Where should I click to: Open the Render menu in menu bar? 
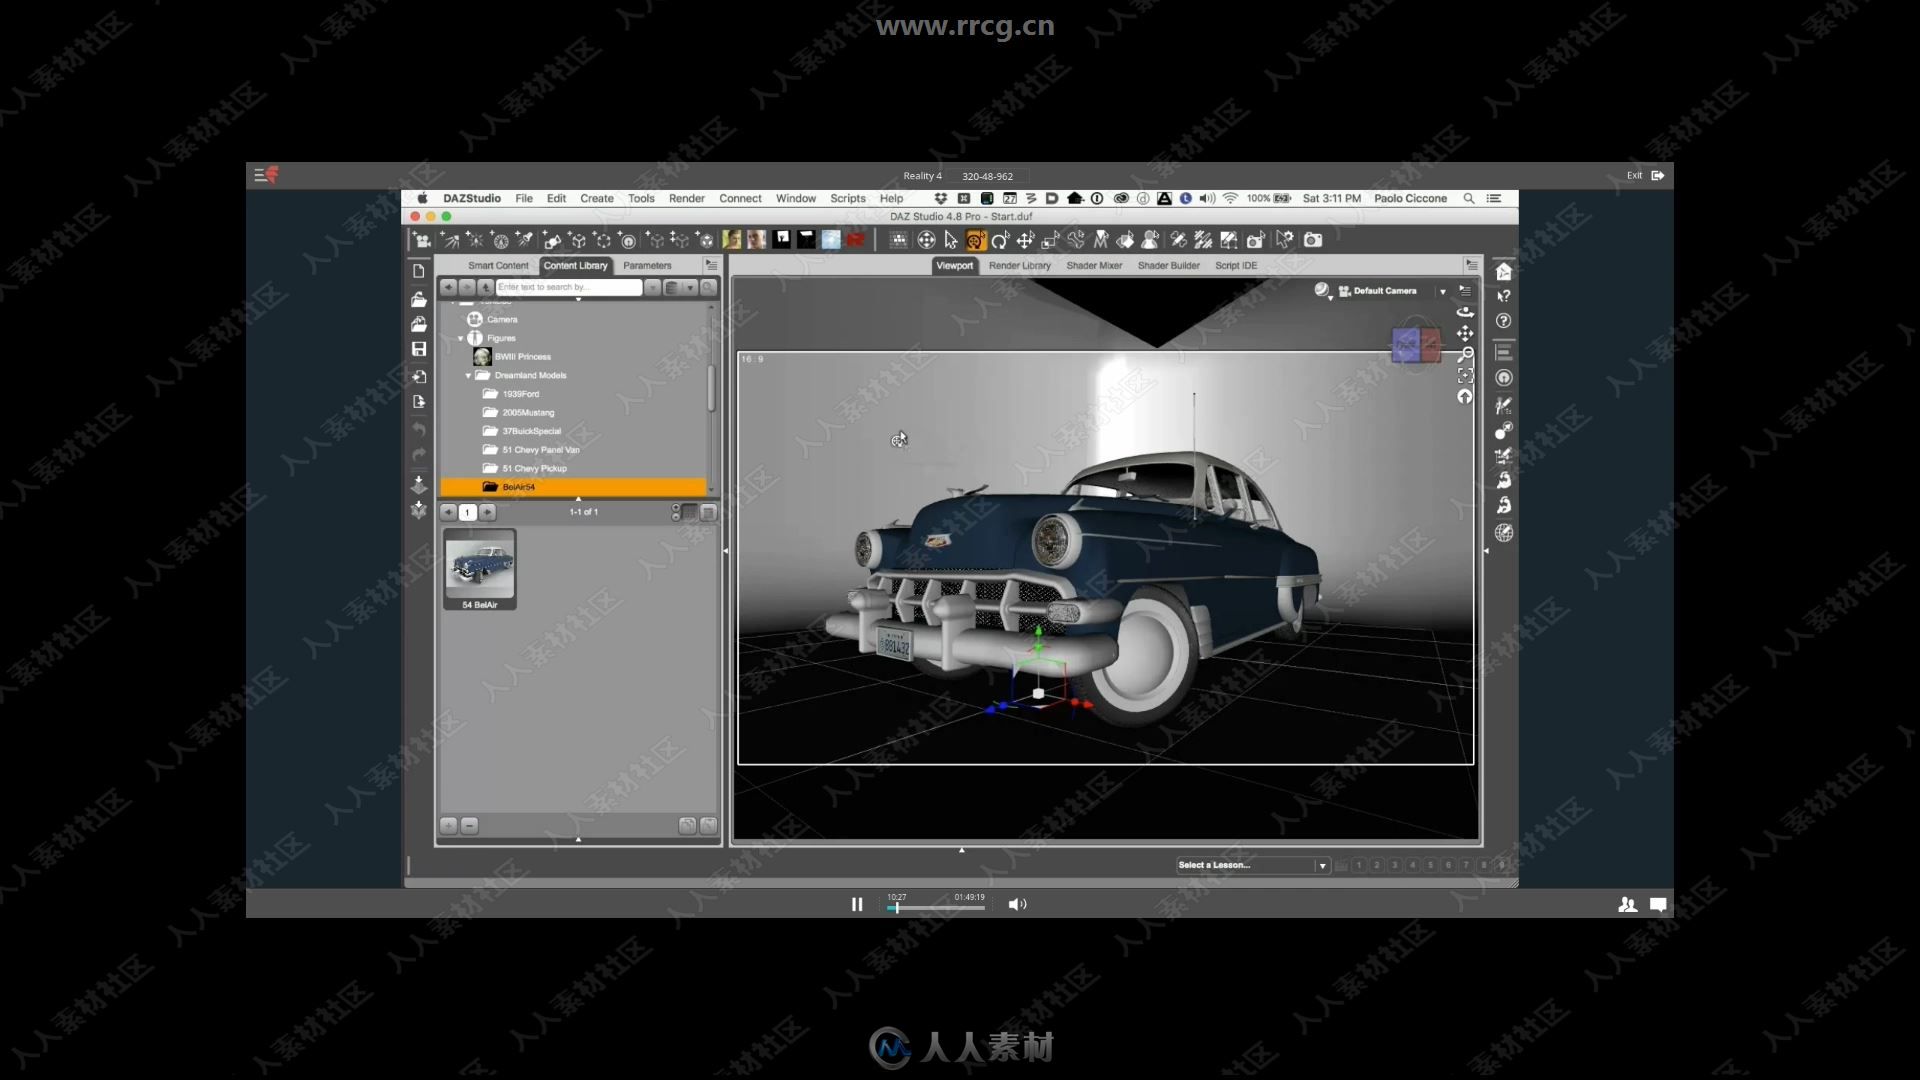pyautogui.click(x=687, y=199)
